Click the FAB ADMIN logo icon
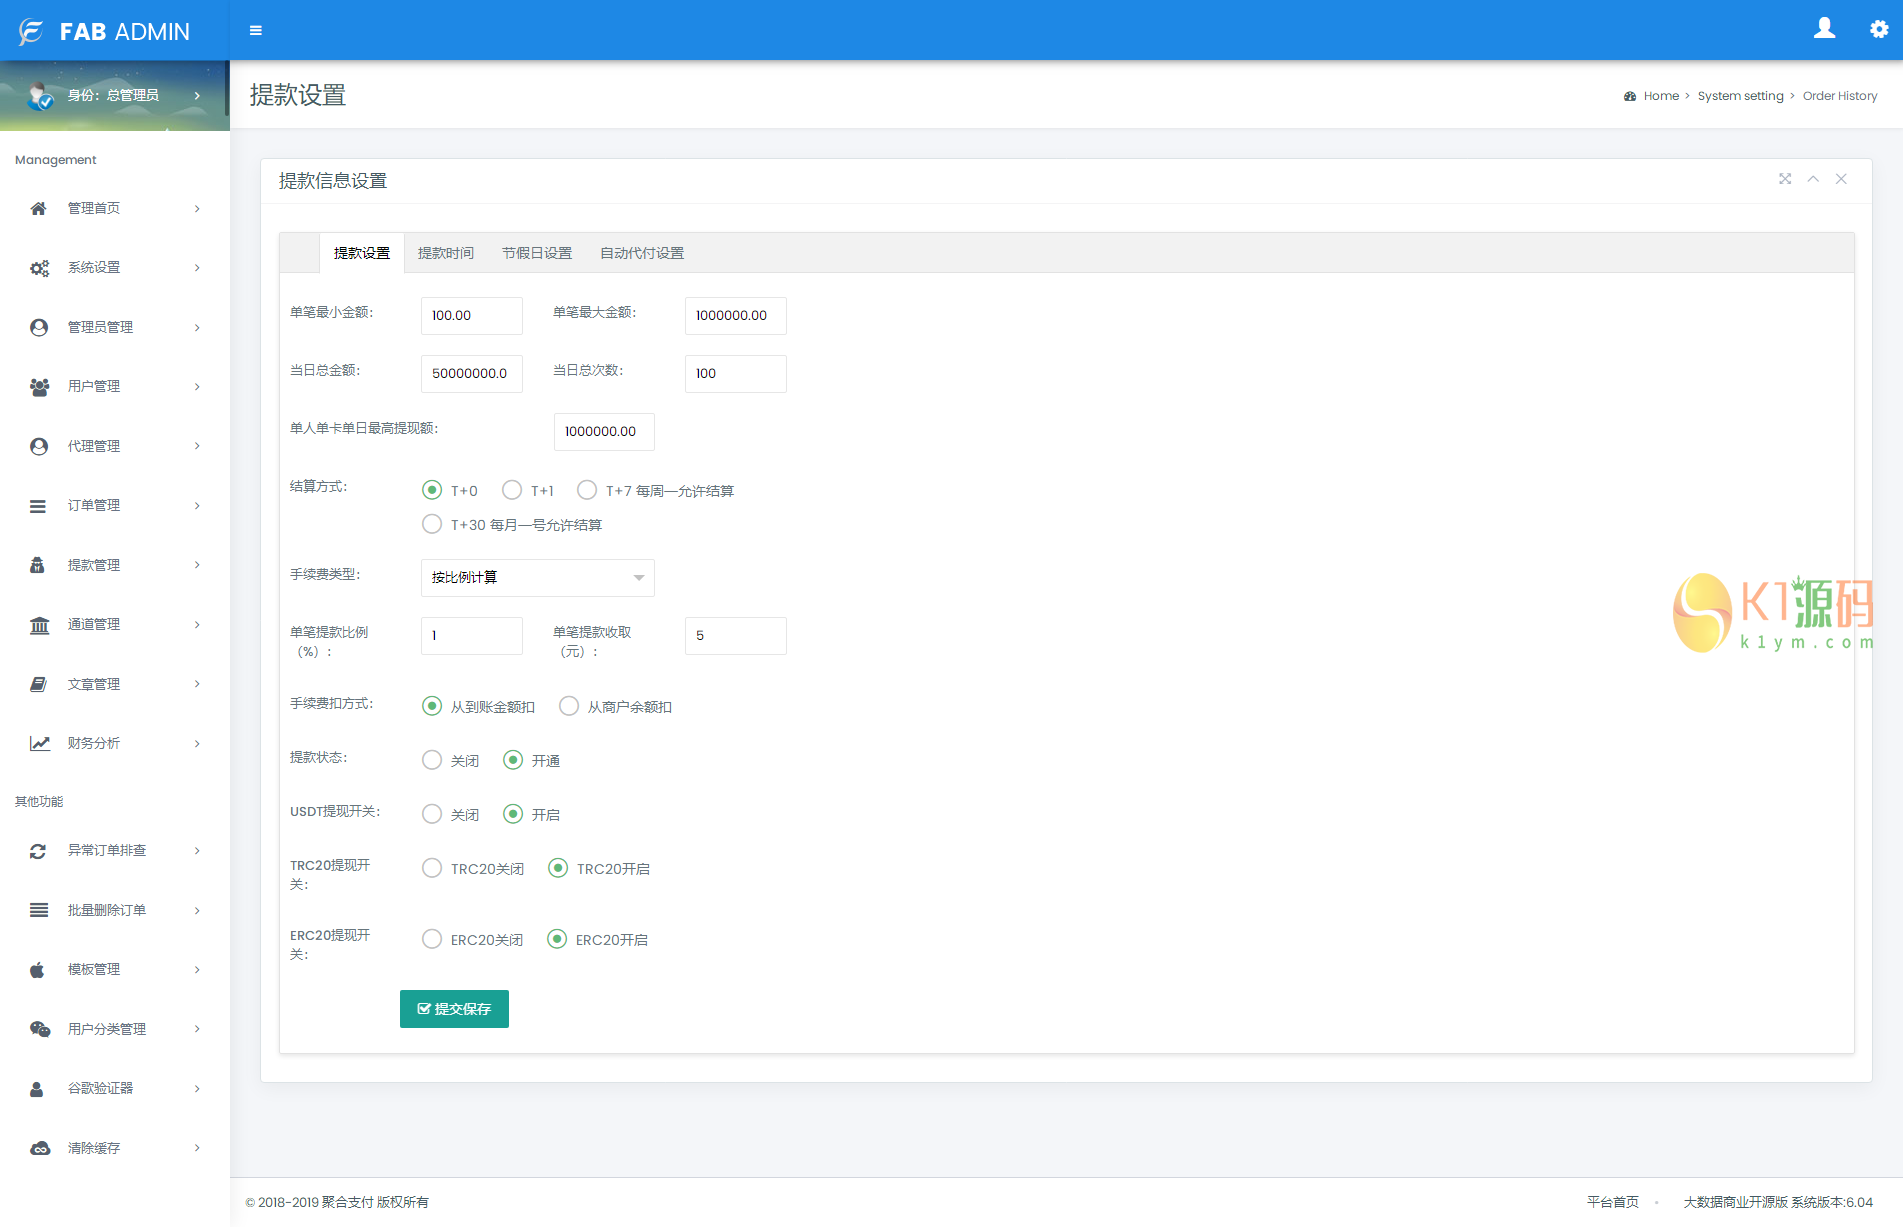The image size is (1903, 1227). (x=31, y=32)
